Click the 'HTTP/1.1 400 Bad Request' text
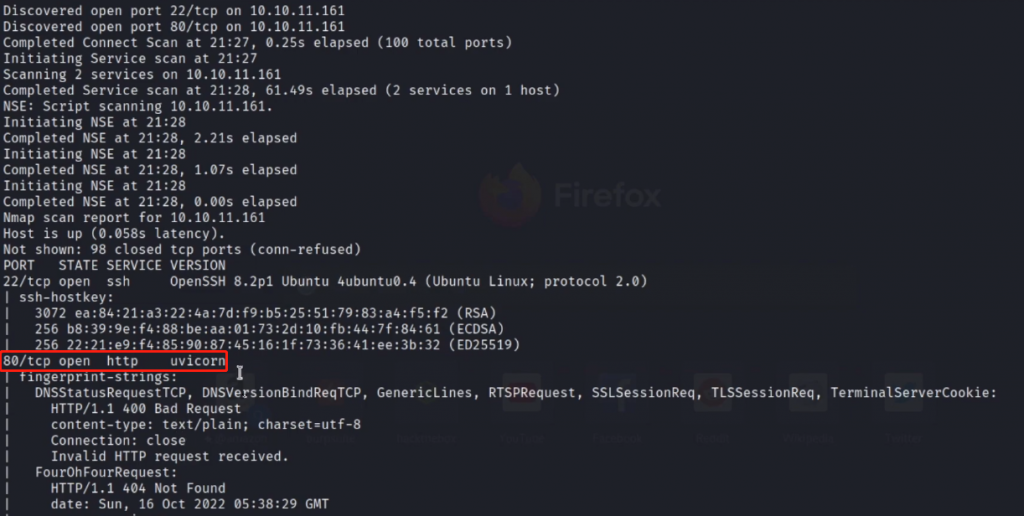This screenshot has height=516, width=1024. click(145, 408)
